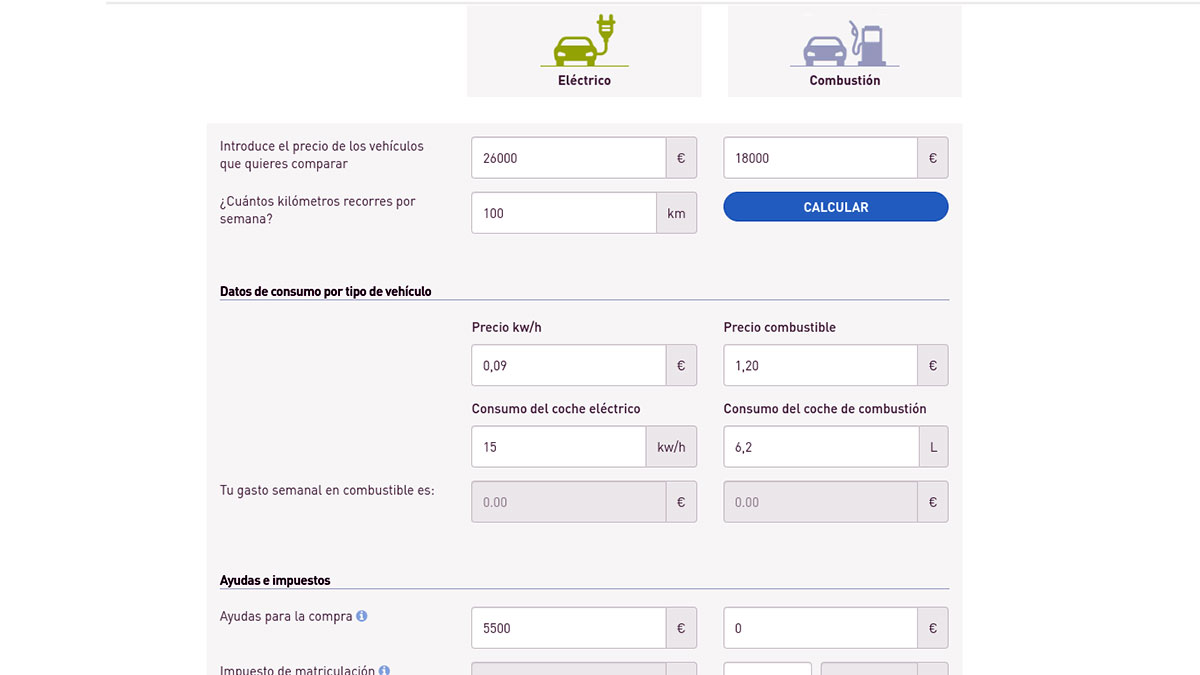Click disabled combustion weekly fuel cost field

tap(820, 502)
